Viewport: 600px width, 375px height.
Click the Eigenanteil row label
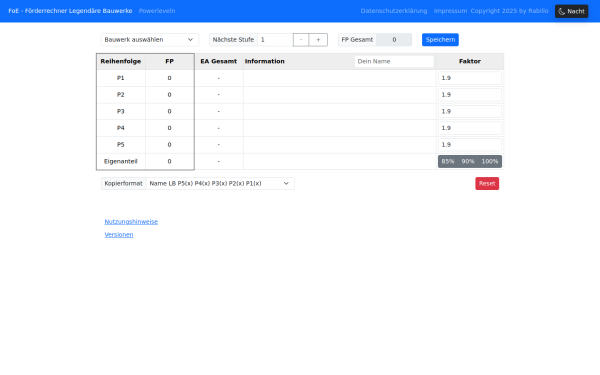(121, 161)
